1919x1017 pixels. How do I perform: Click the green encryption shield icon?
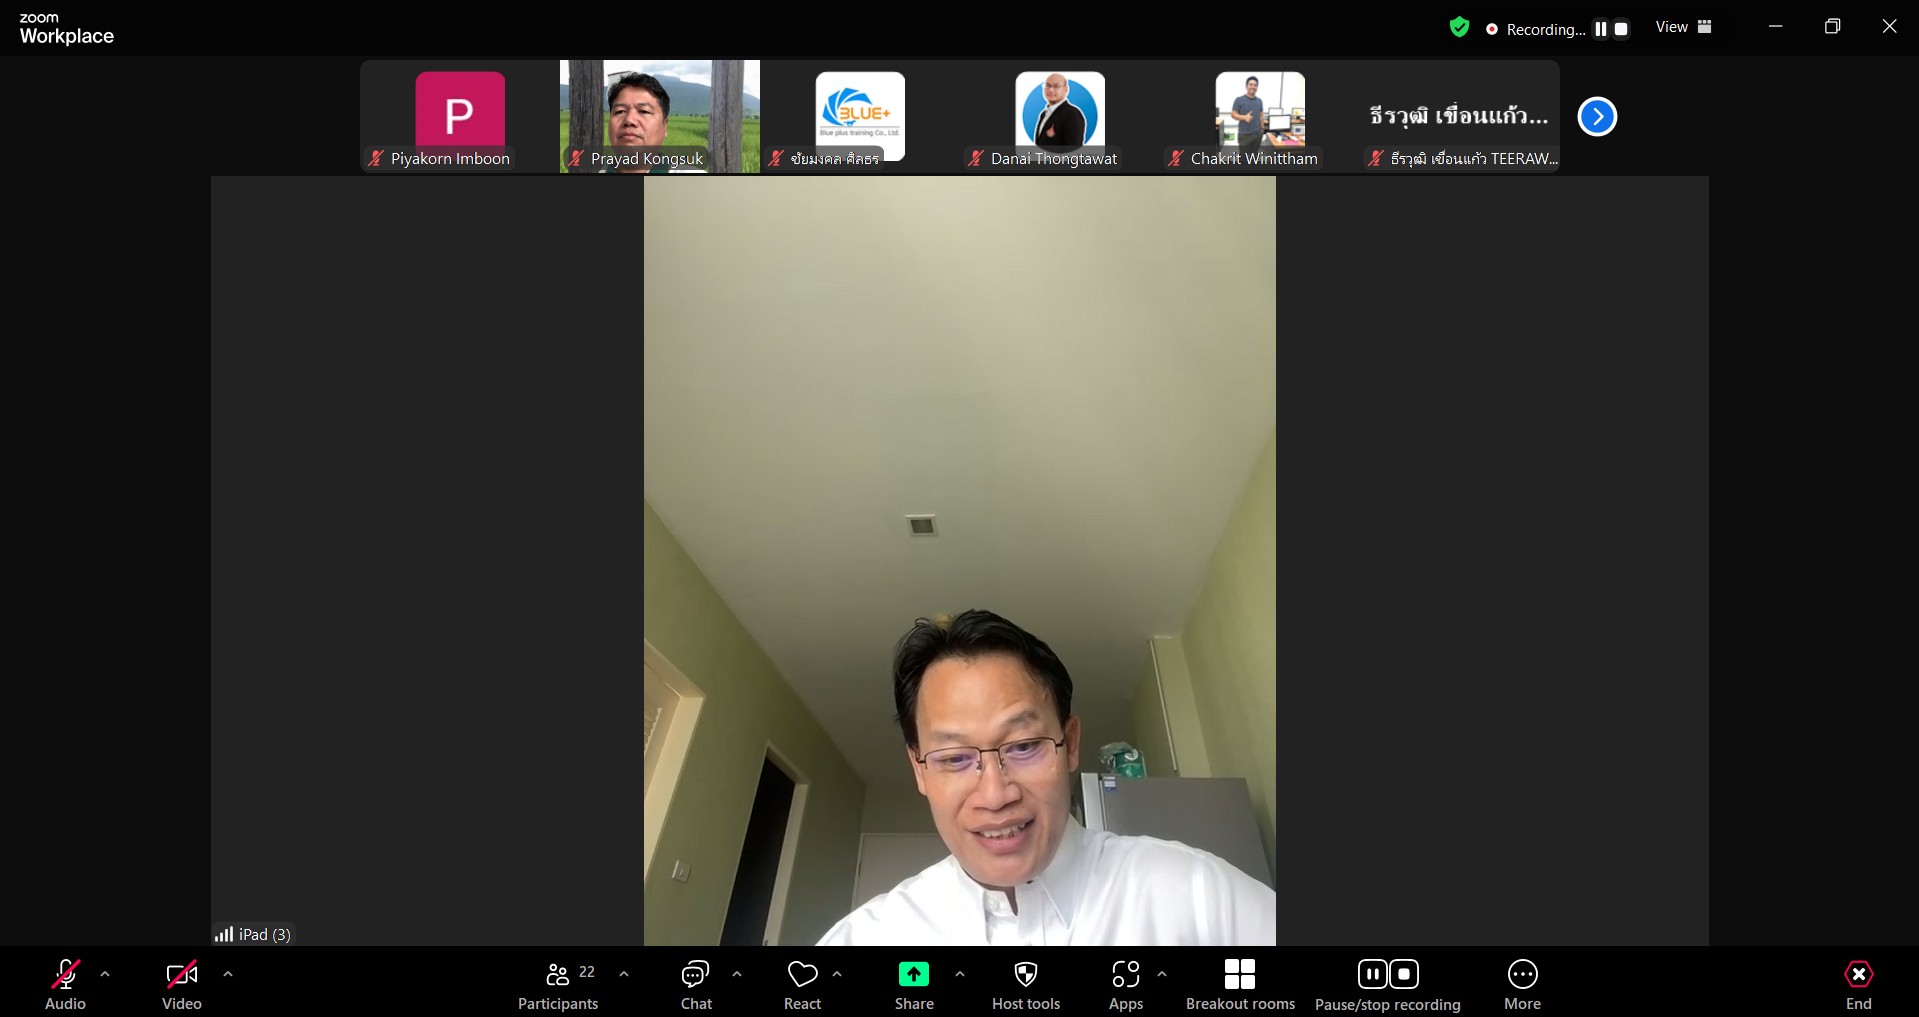(1459, 28)
